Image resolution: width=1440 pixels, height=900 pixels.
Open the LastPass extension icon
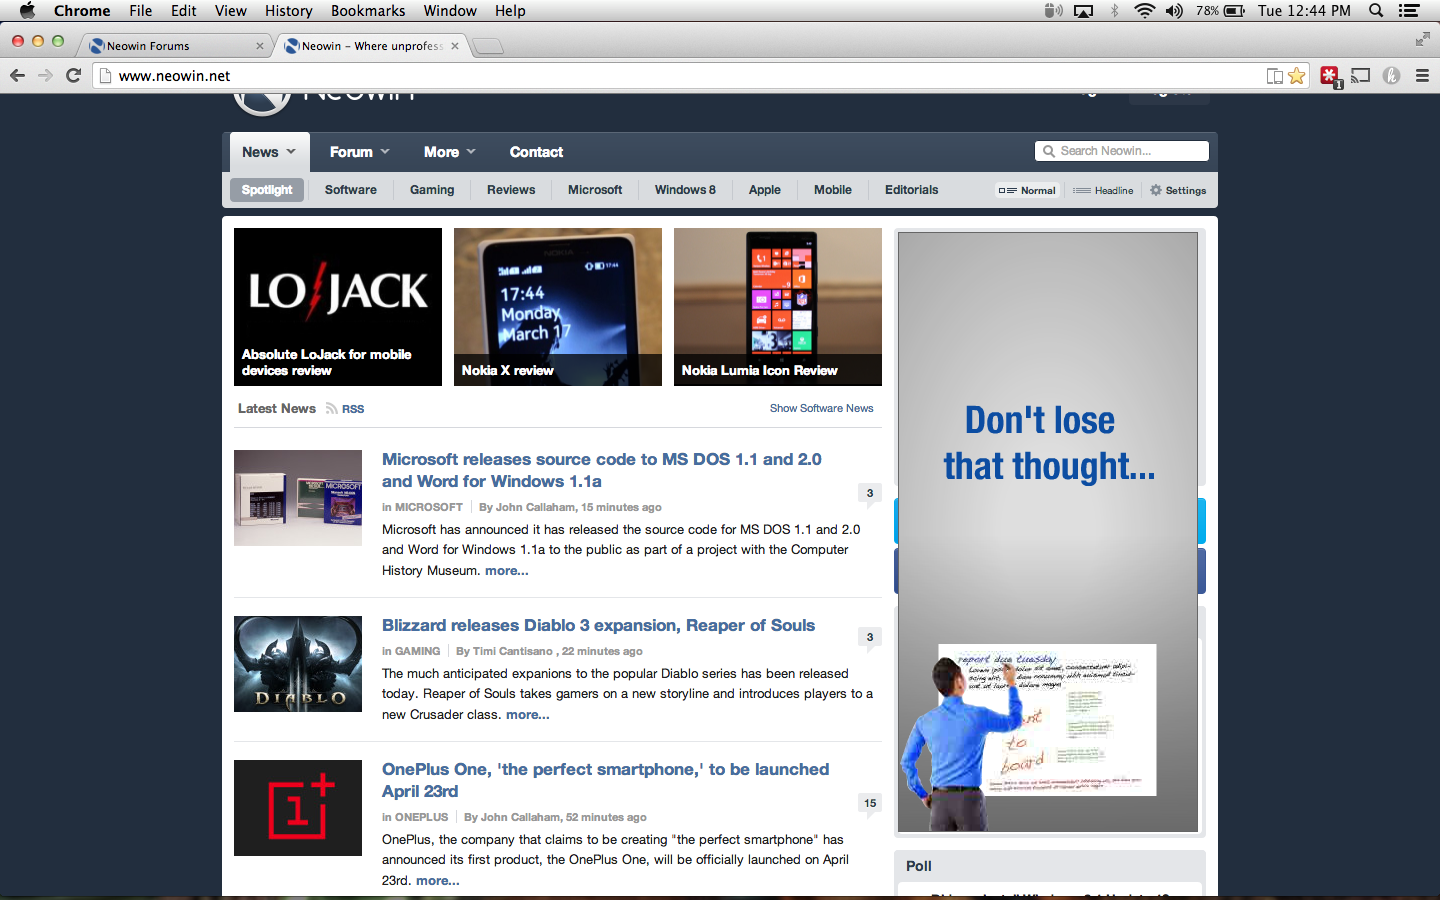(1329, 75)
